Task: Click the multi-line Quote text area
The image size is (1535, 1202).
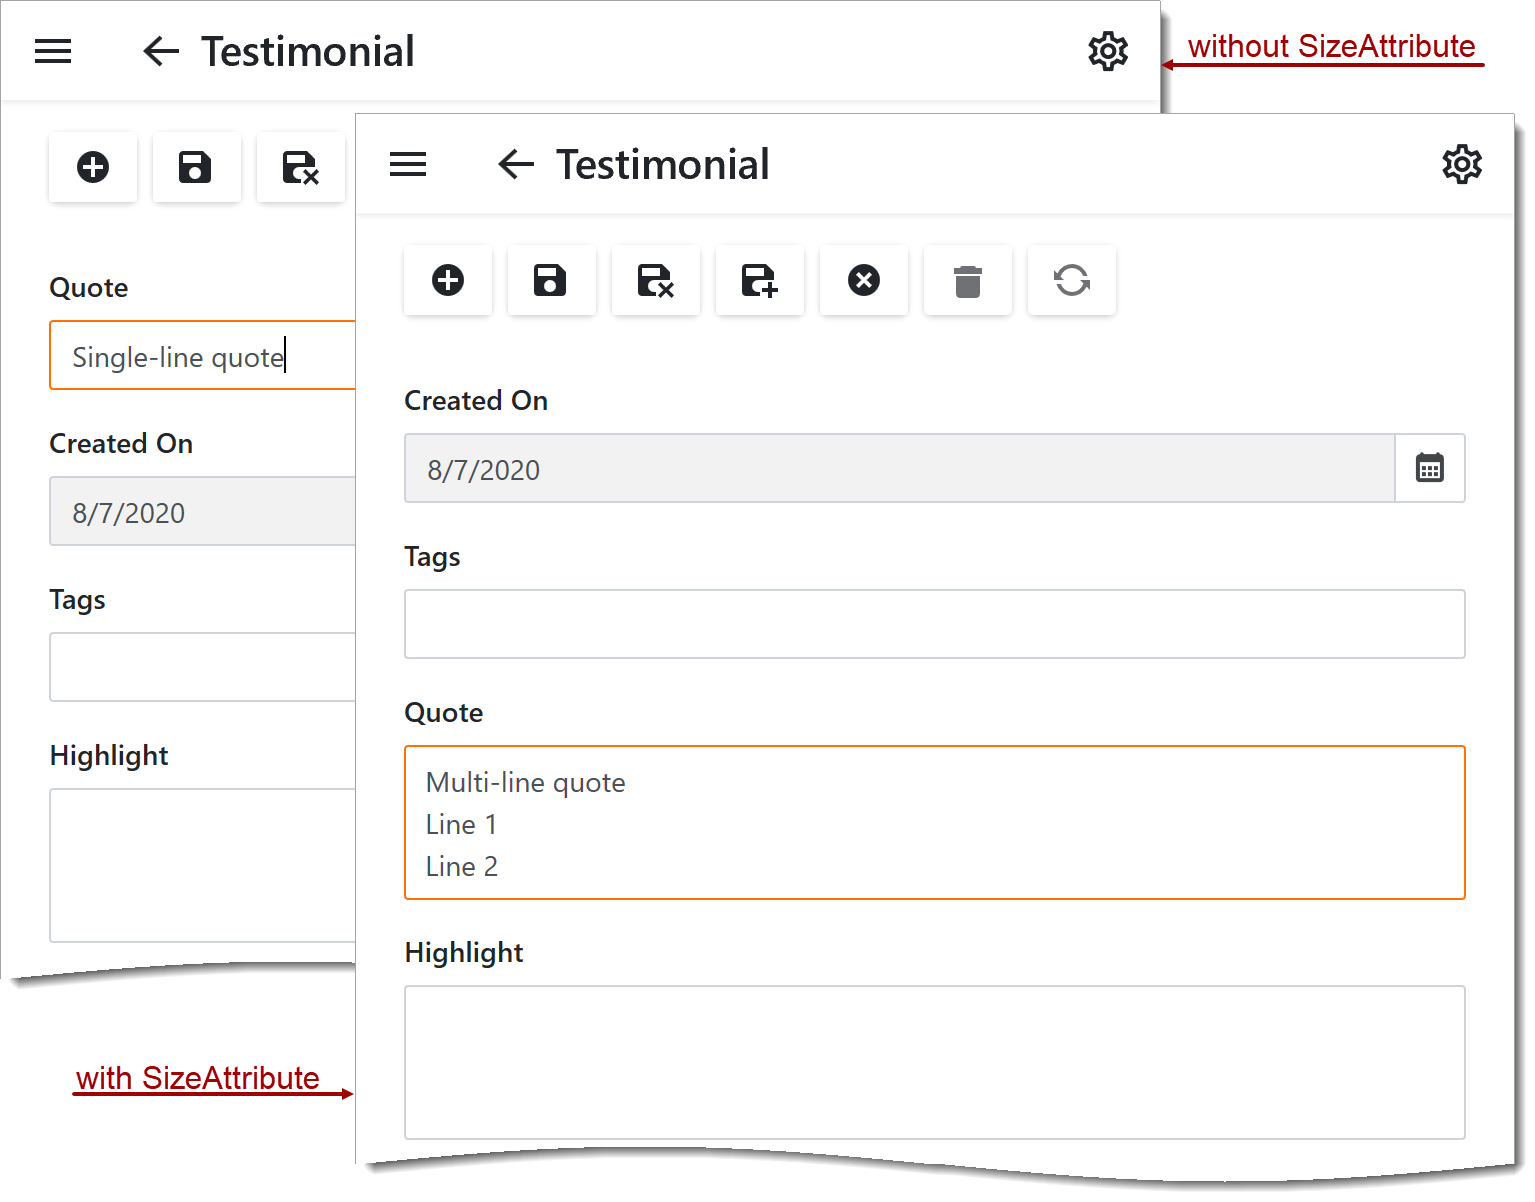Action: click(934, 822)
